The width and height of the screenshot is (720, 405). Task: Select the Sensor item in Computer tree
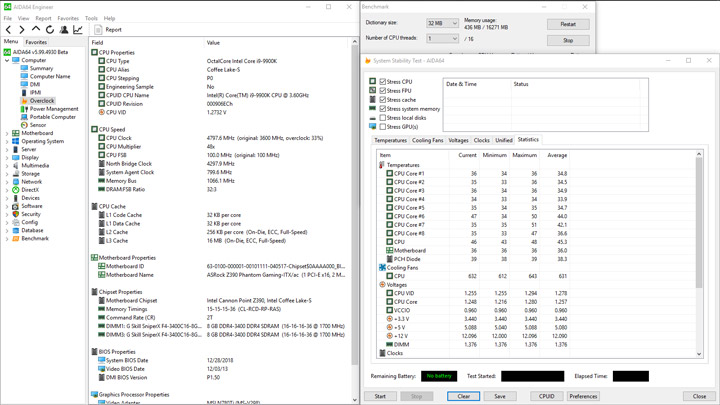(37, 125)
